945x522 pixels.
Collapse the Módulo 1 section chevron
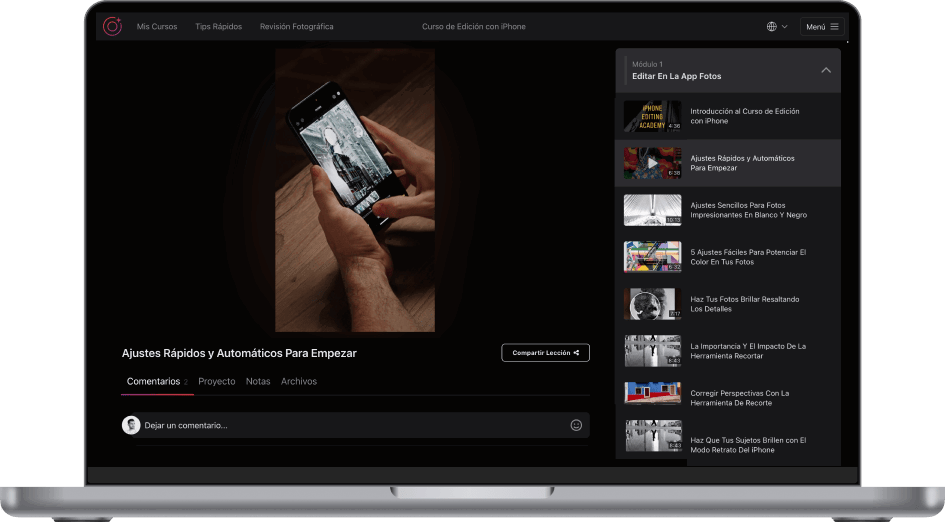[826, 71]
